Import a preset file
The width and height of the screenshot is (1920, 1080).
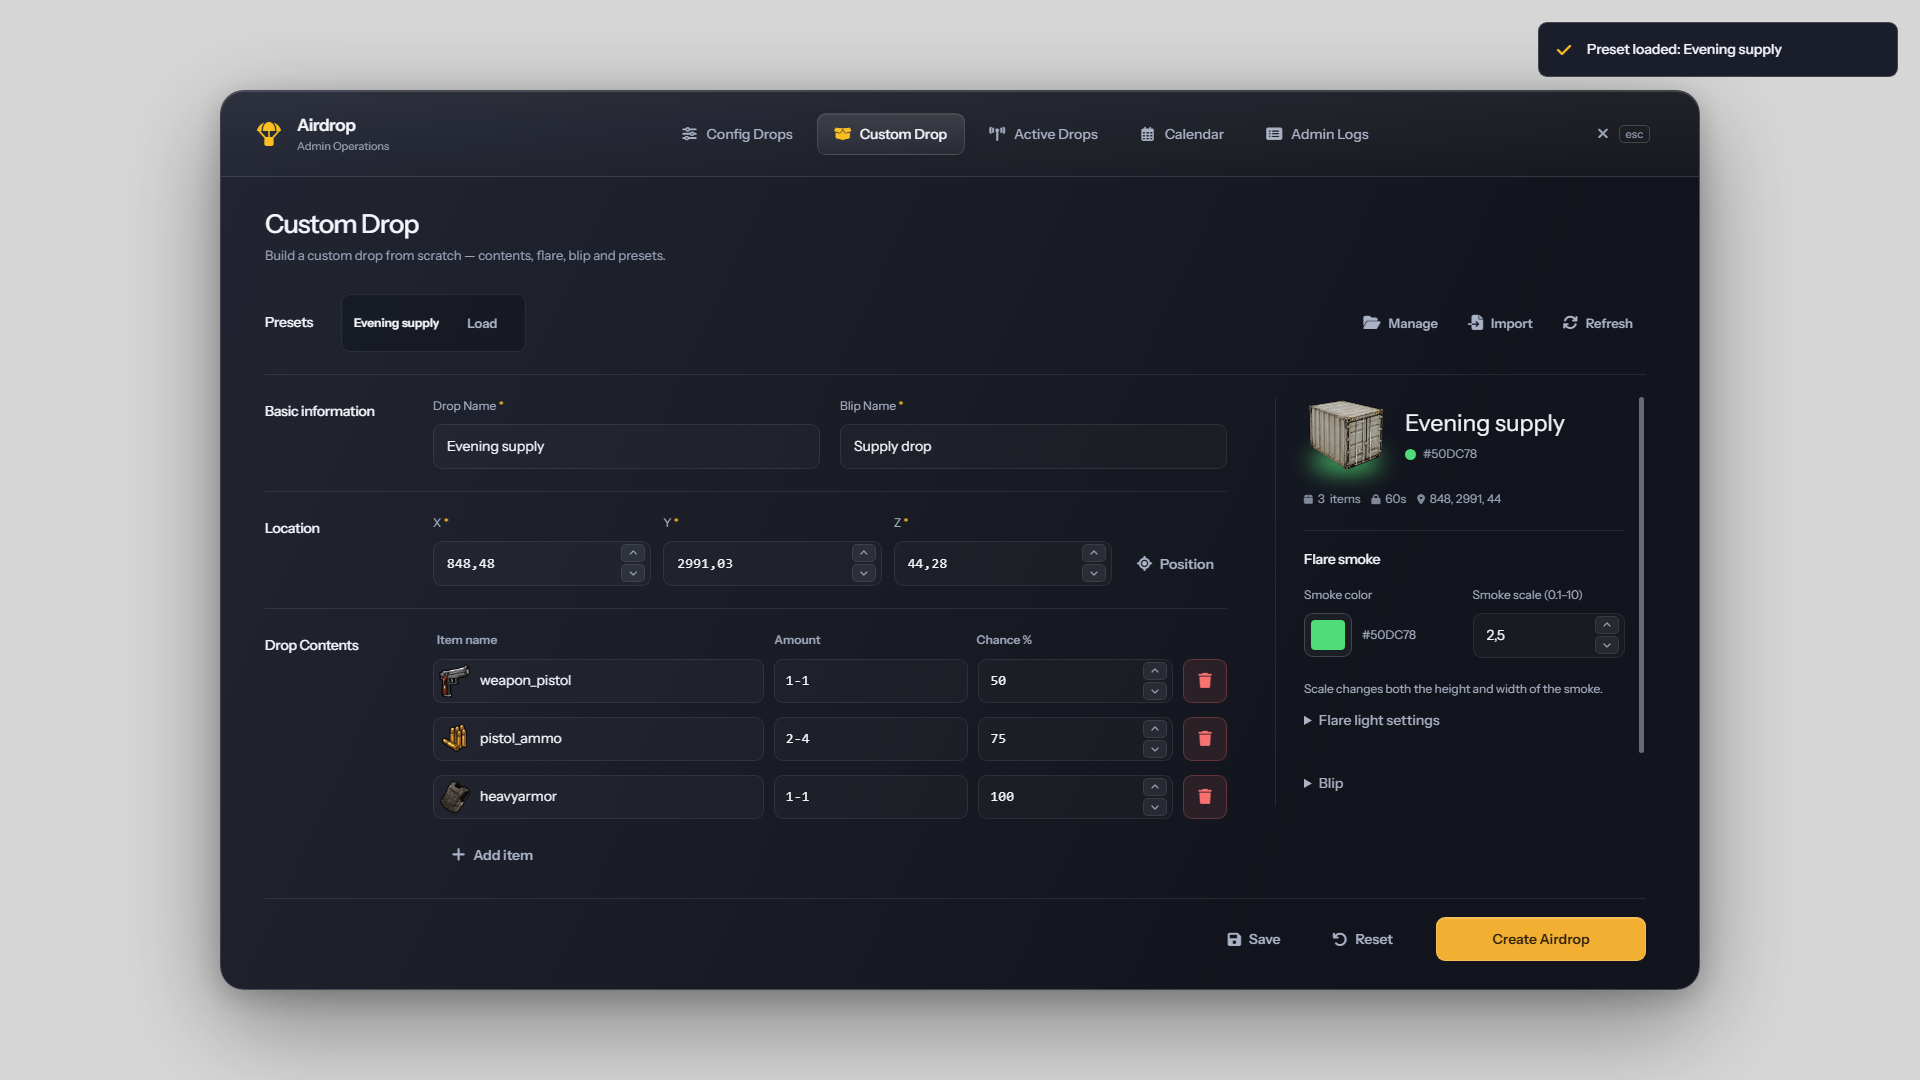[x=1500, y=323]
